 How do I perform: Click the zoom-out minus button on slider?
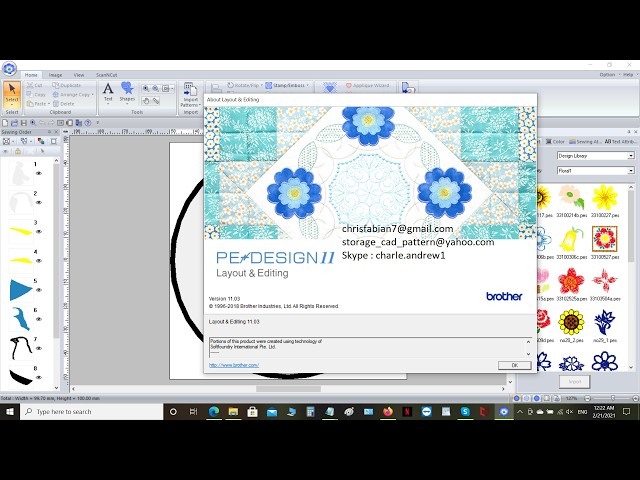click(587, 398)
